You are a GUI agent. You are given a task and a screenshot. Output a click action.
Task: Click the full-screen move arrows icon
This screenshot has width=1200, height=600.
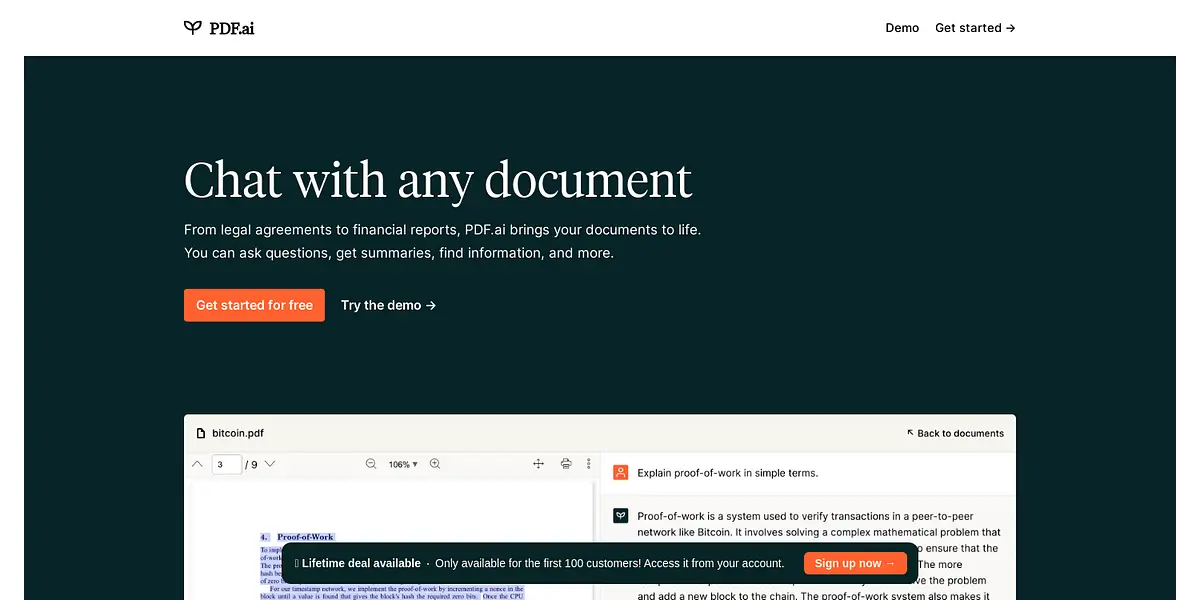[538, 464]
